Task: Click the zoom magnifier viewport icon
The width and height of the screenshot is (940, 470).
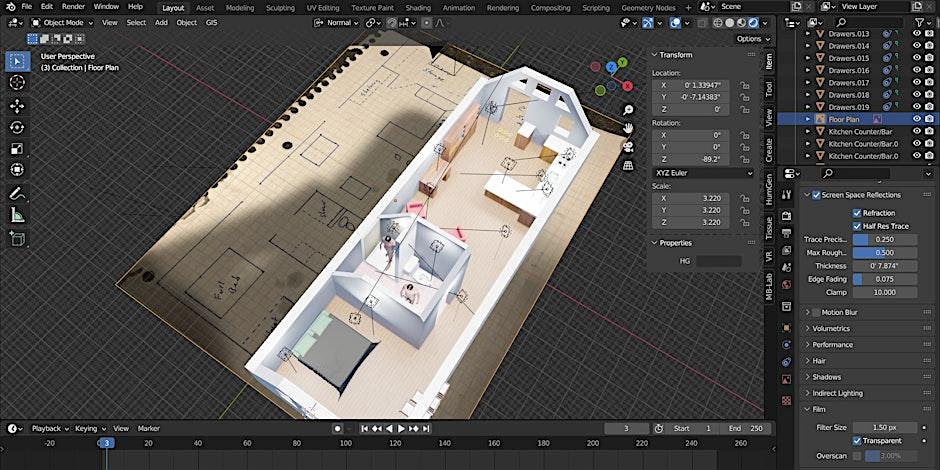Action: point(628,110)
